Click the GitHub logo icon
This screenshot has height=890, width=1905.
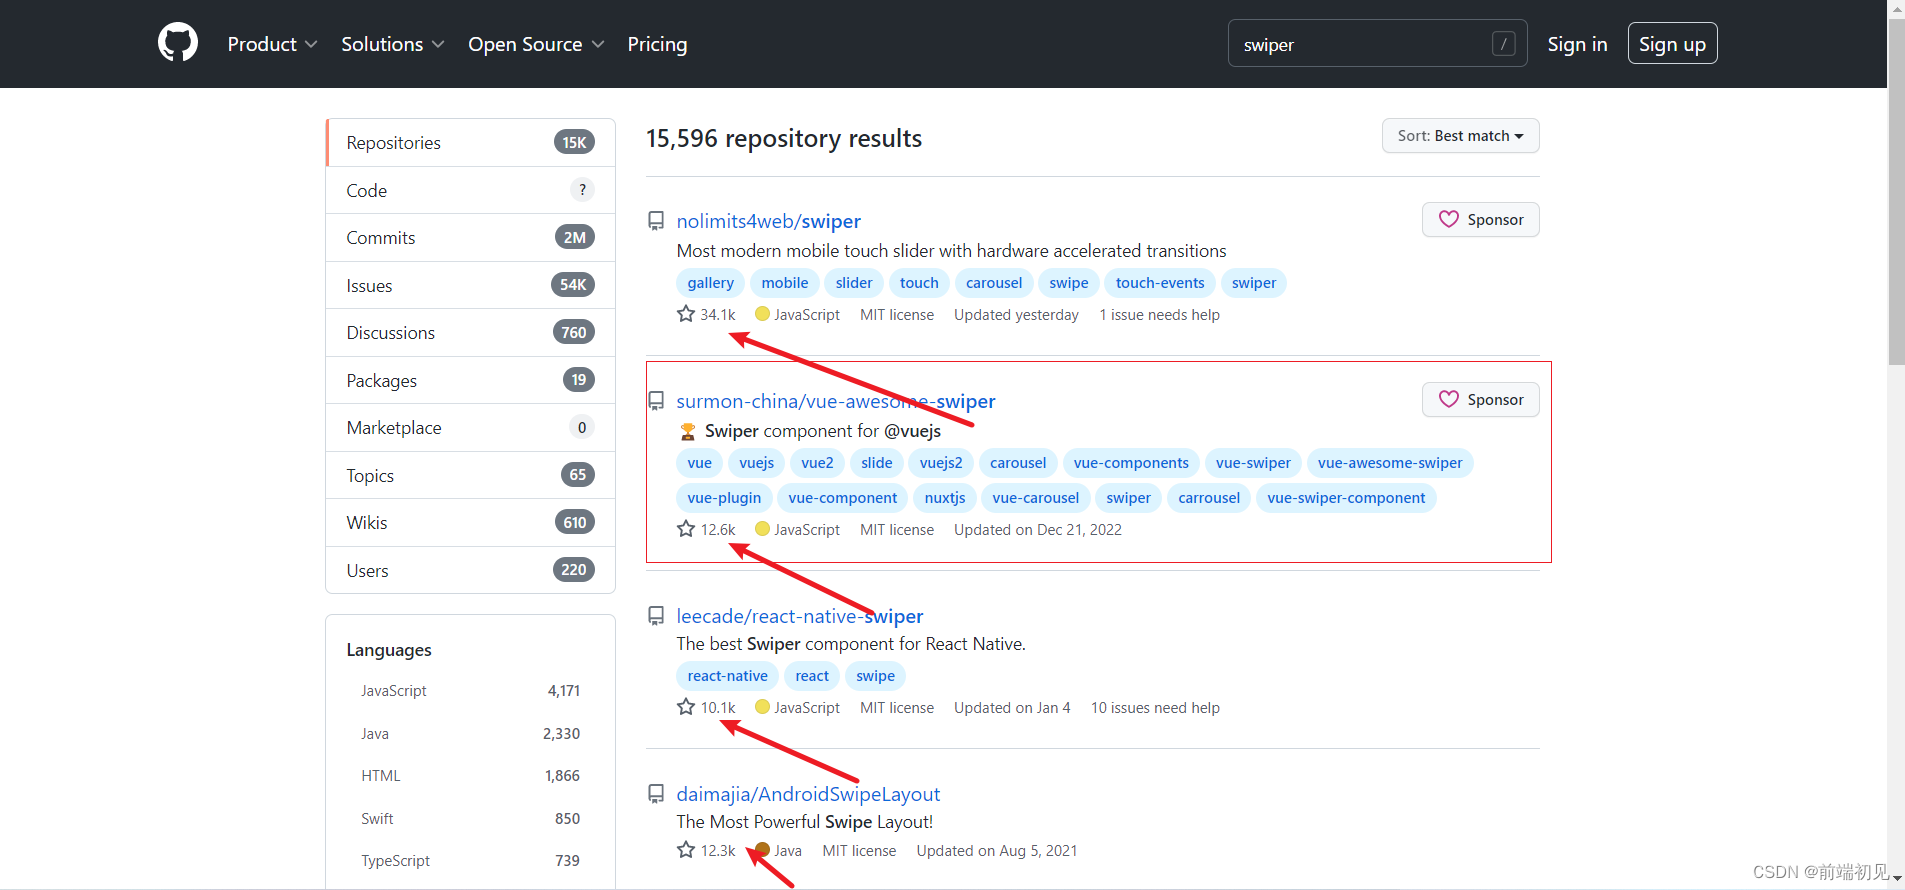click(x=178, y=43)
